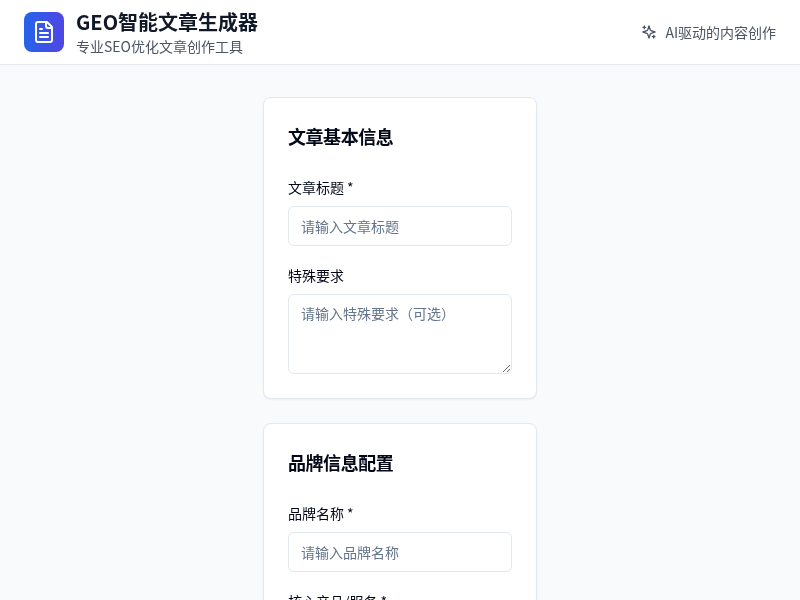Click the 品牌信息配置 section heading
The image size is (800, 600).
340,464
